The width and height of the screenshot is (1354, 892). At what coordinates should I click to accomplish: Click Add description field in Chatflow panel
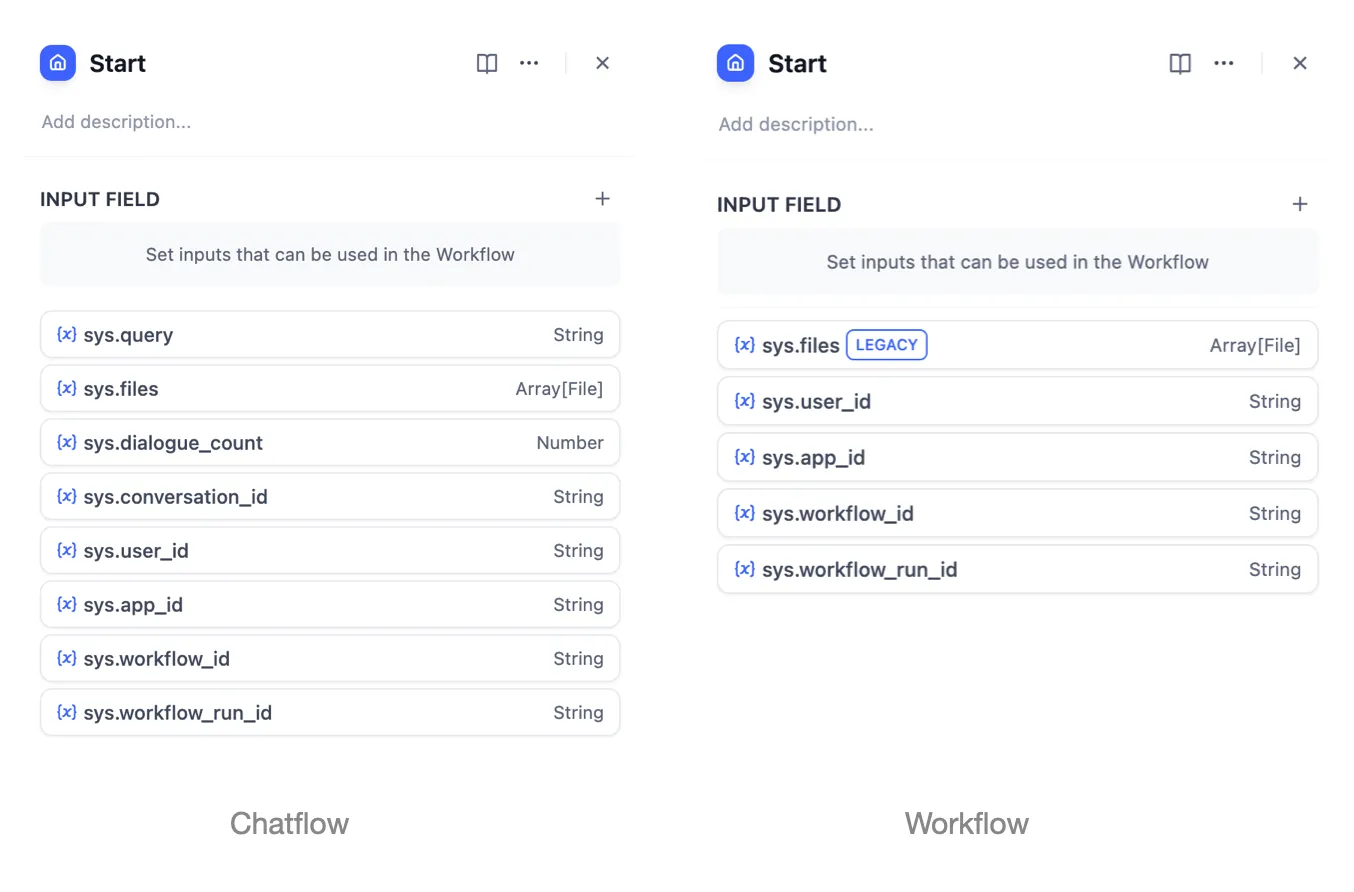(117, 122)
